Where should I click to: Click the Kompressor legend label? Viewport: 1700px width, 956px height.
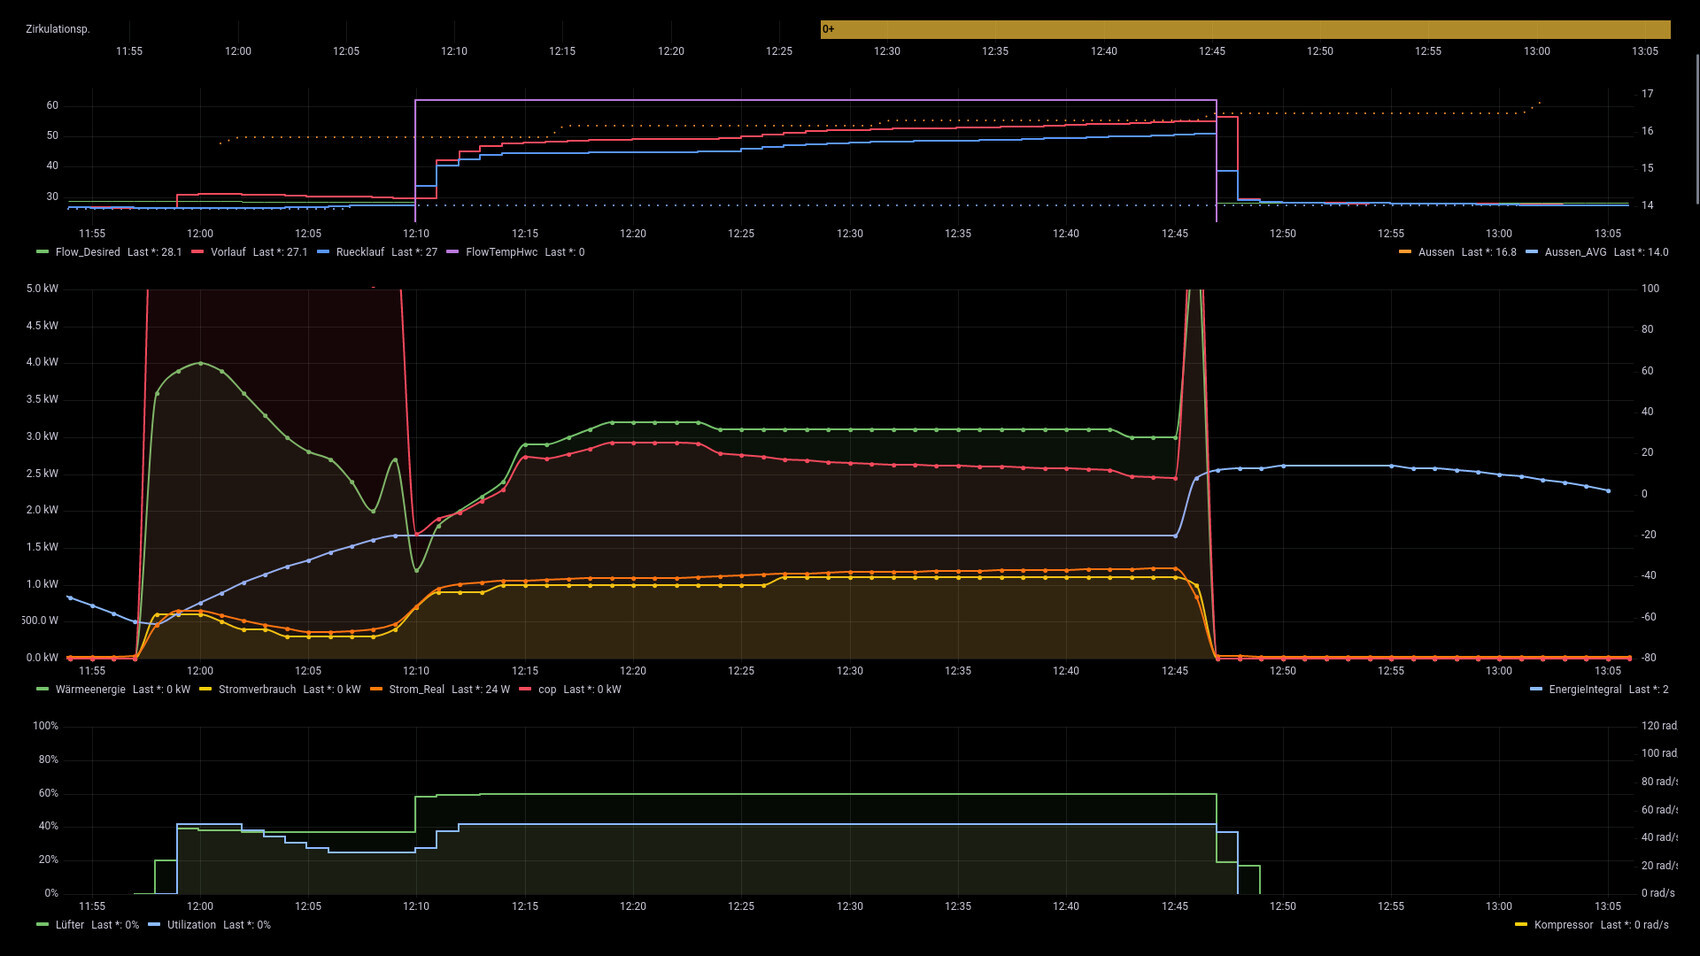coord(1563,925)
